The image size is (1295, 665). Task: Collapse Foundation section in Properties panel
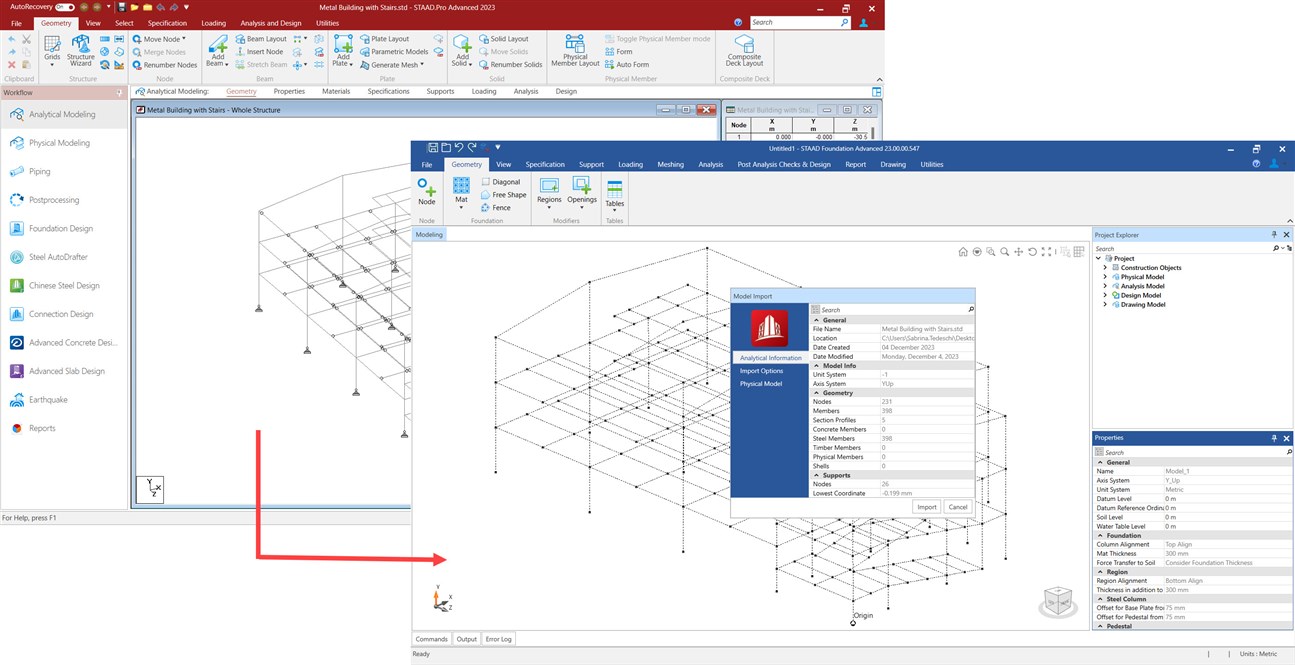click(1100, 535)
